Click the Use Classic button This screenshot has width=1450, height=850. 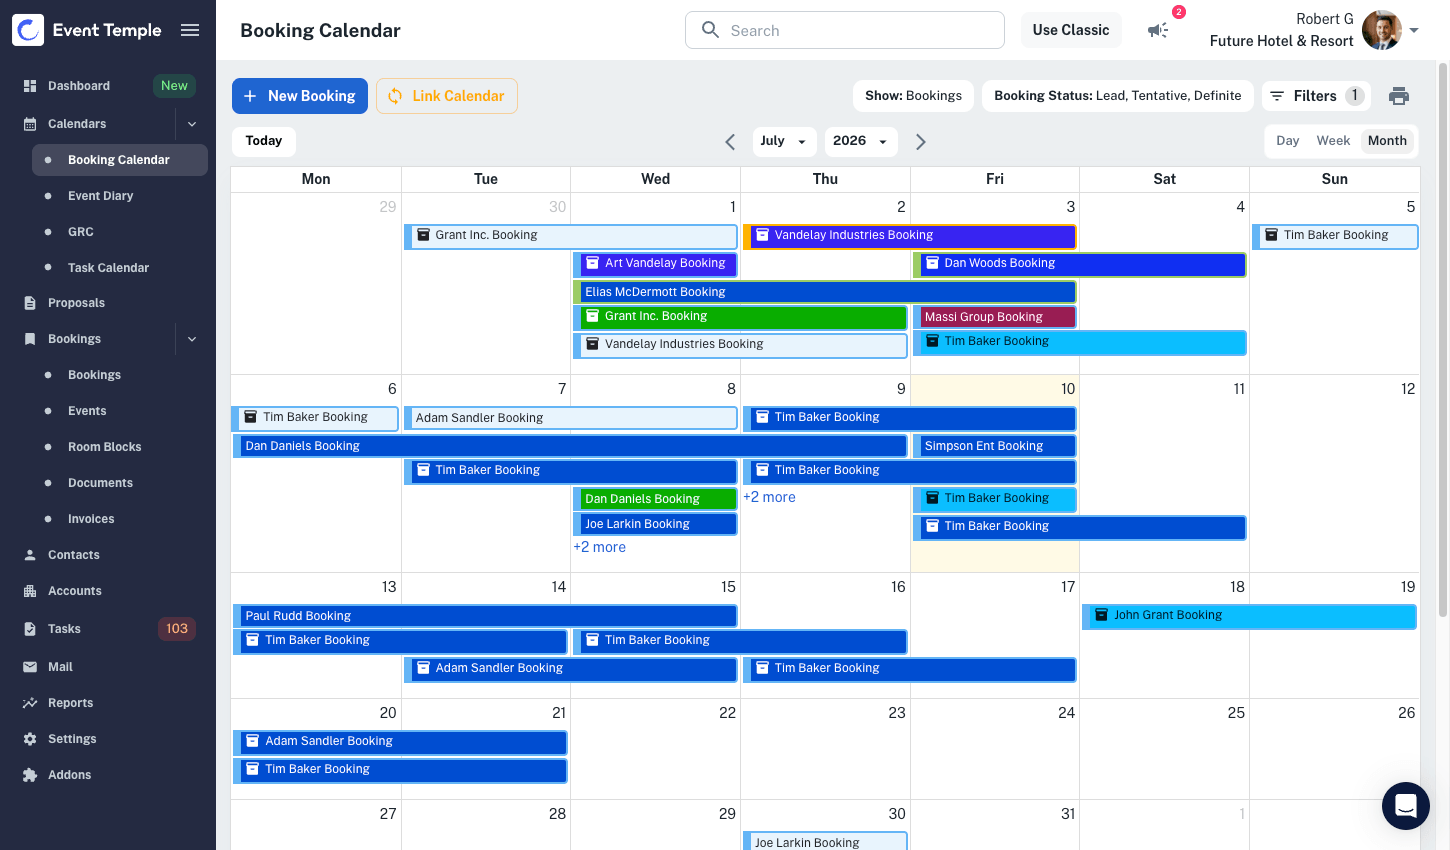click(x=1071, y=30)
